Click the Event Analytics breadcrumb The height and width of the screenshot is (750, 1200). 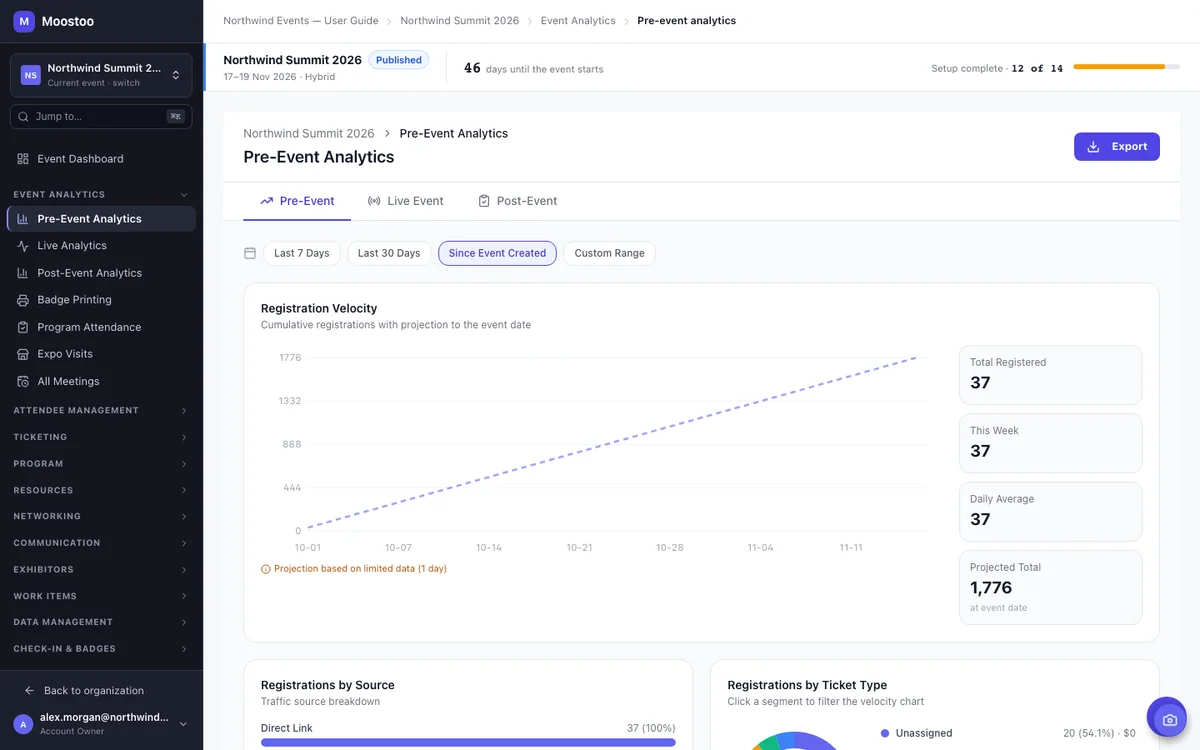pyautogui.click(x=578, y=21)
